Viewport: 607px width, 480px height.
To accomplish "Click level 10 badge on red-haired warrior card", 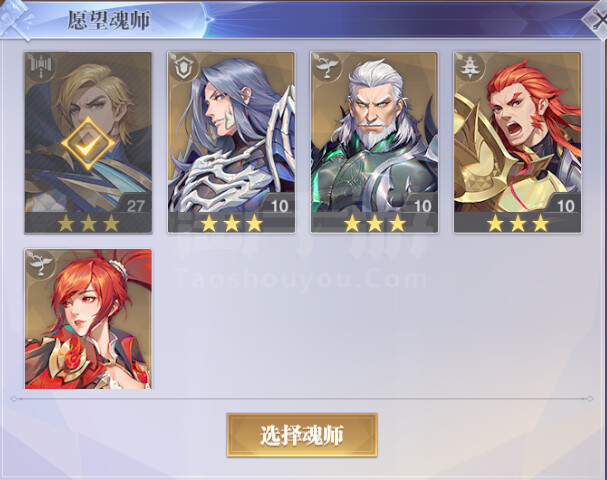I will (x=566, y=206).
